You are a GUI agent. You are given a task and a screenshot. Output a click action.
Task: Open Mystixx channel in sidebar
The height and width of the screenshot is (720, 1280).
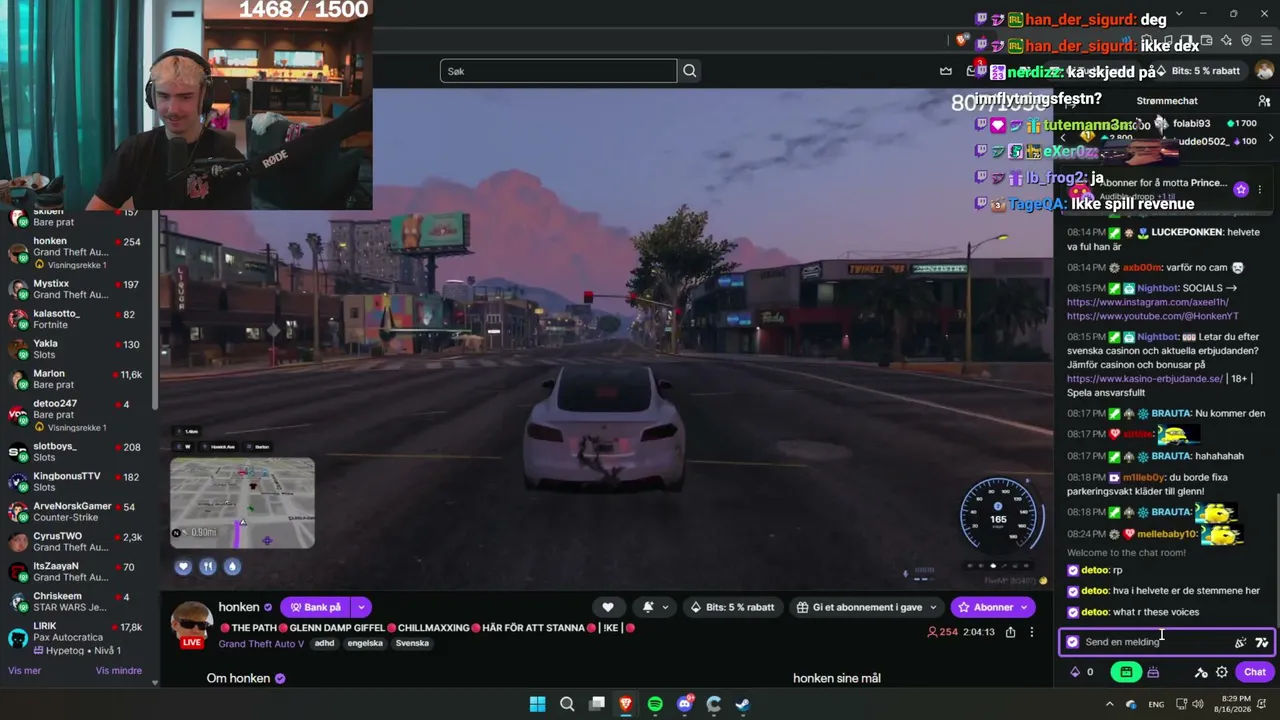[78, 290]
